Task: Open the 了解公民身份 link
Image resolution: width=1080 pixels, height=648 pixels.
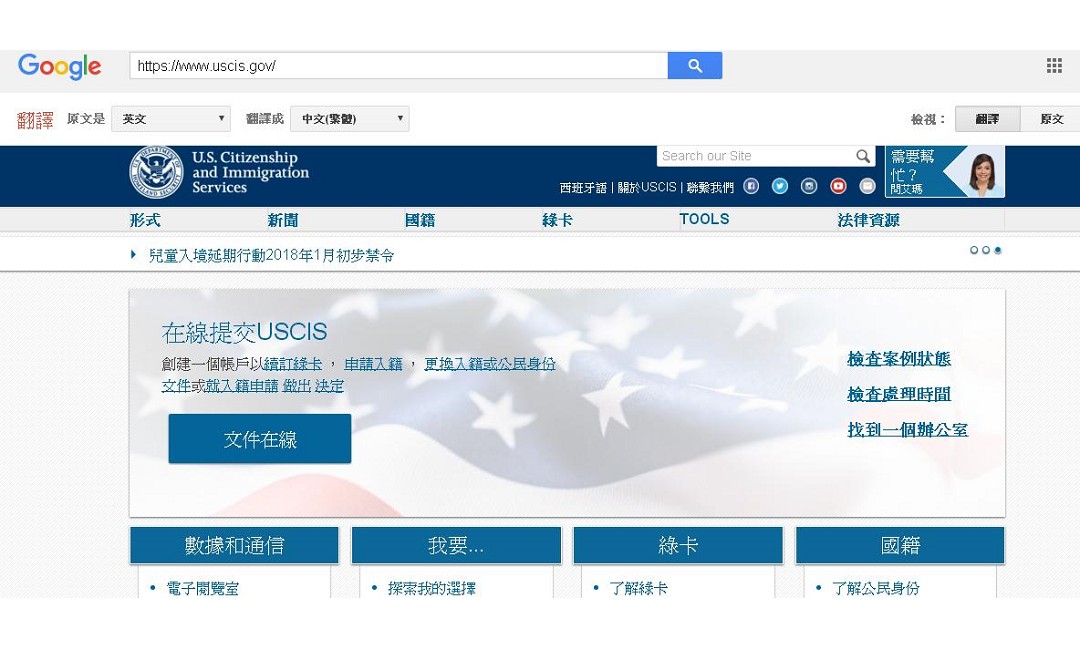Action: [875, 588]
